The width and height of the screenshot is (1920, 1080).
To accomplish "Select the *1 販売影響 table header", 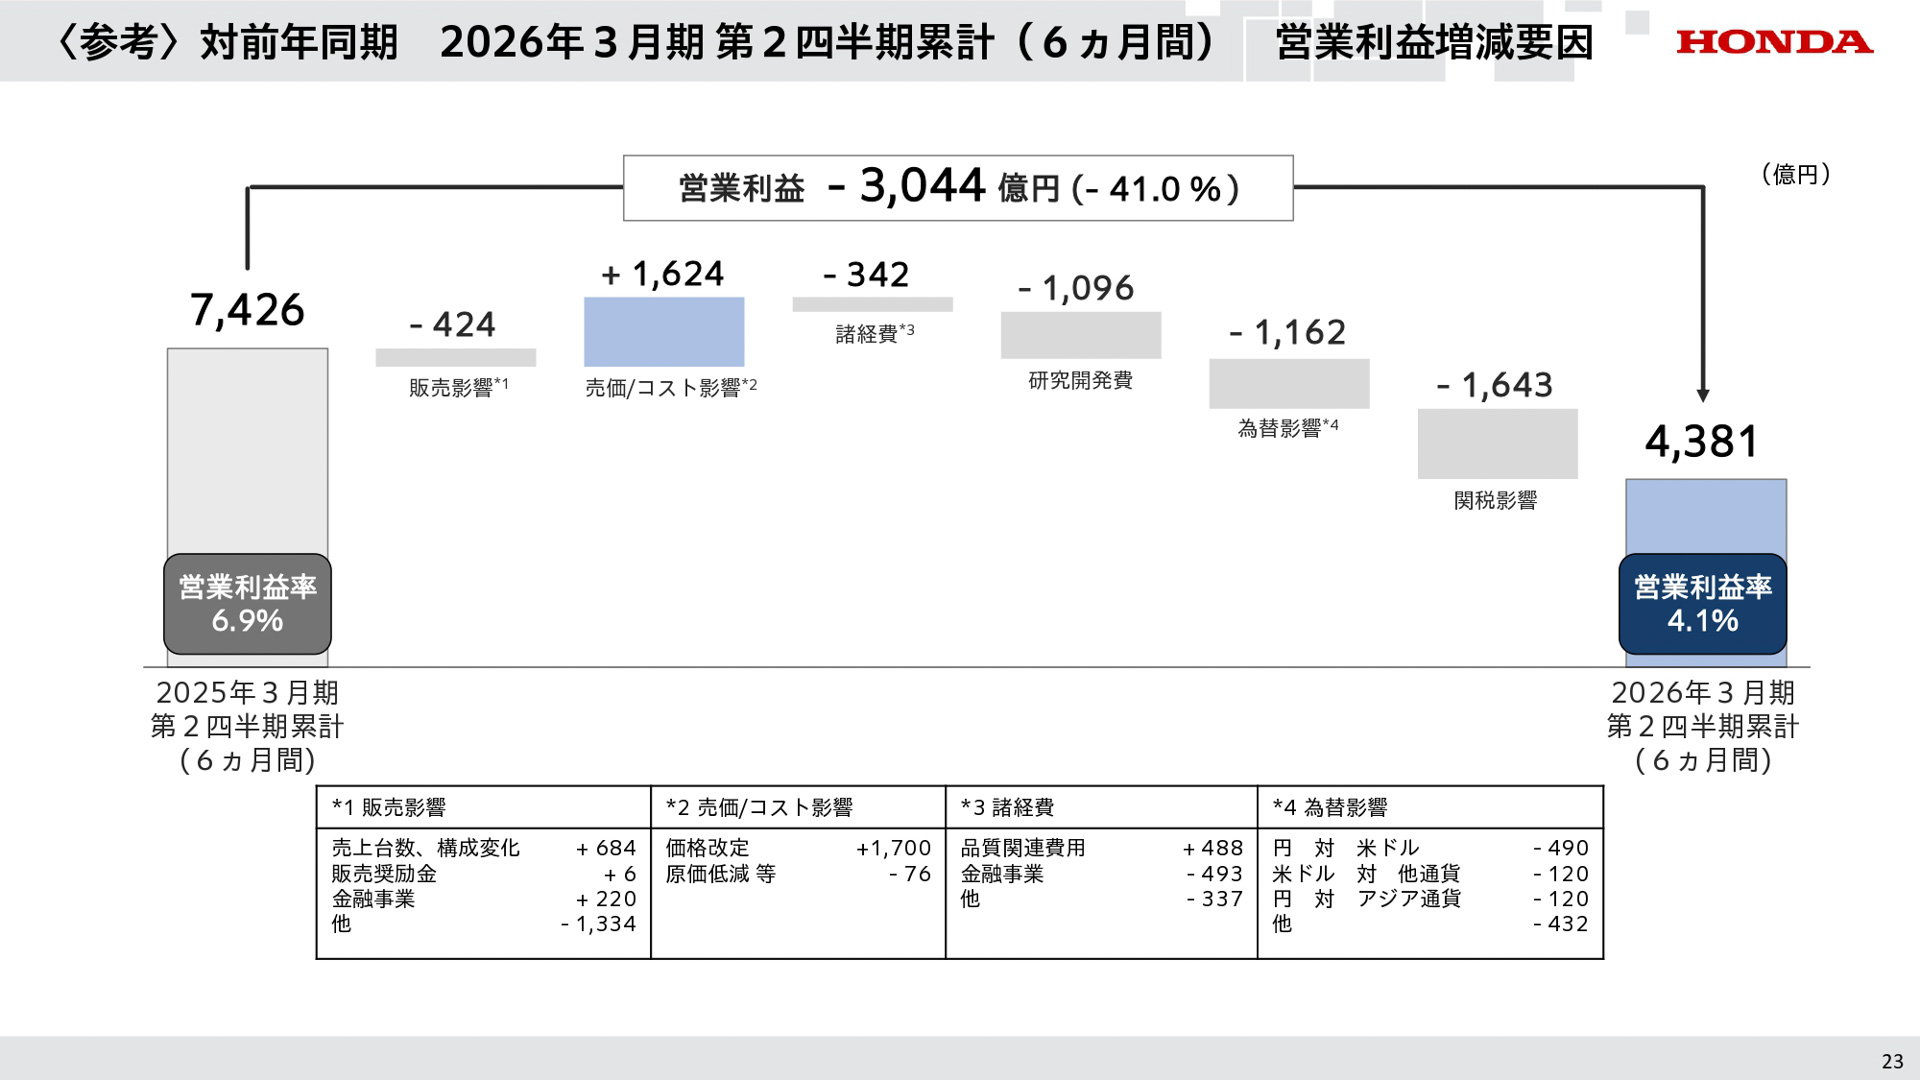I will [x=392, y=807].
